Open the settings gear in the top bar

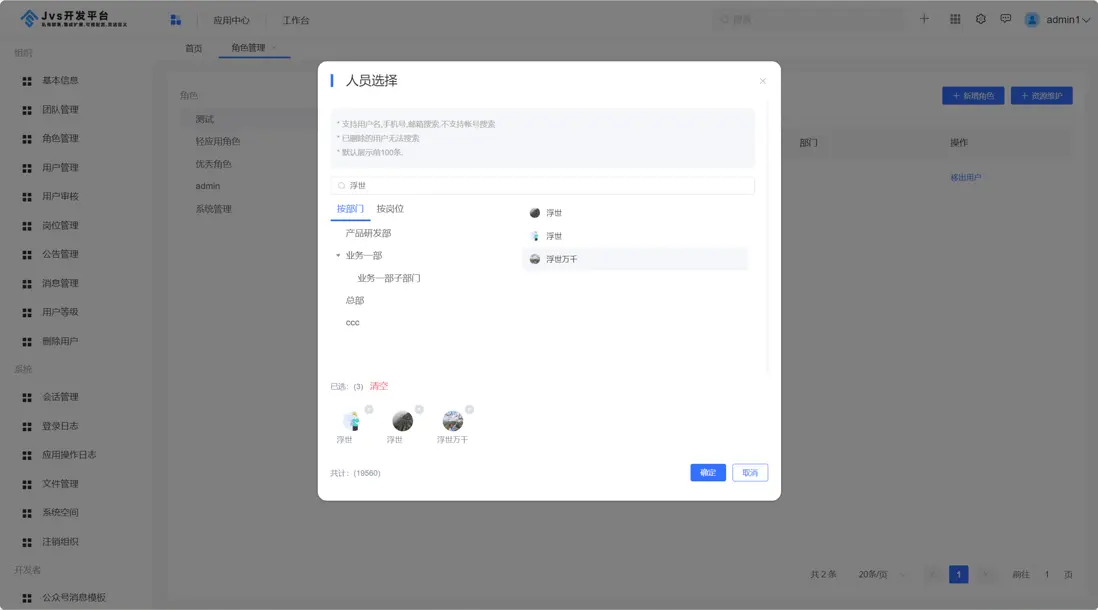980,18
